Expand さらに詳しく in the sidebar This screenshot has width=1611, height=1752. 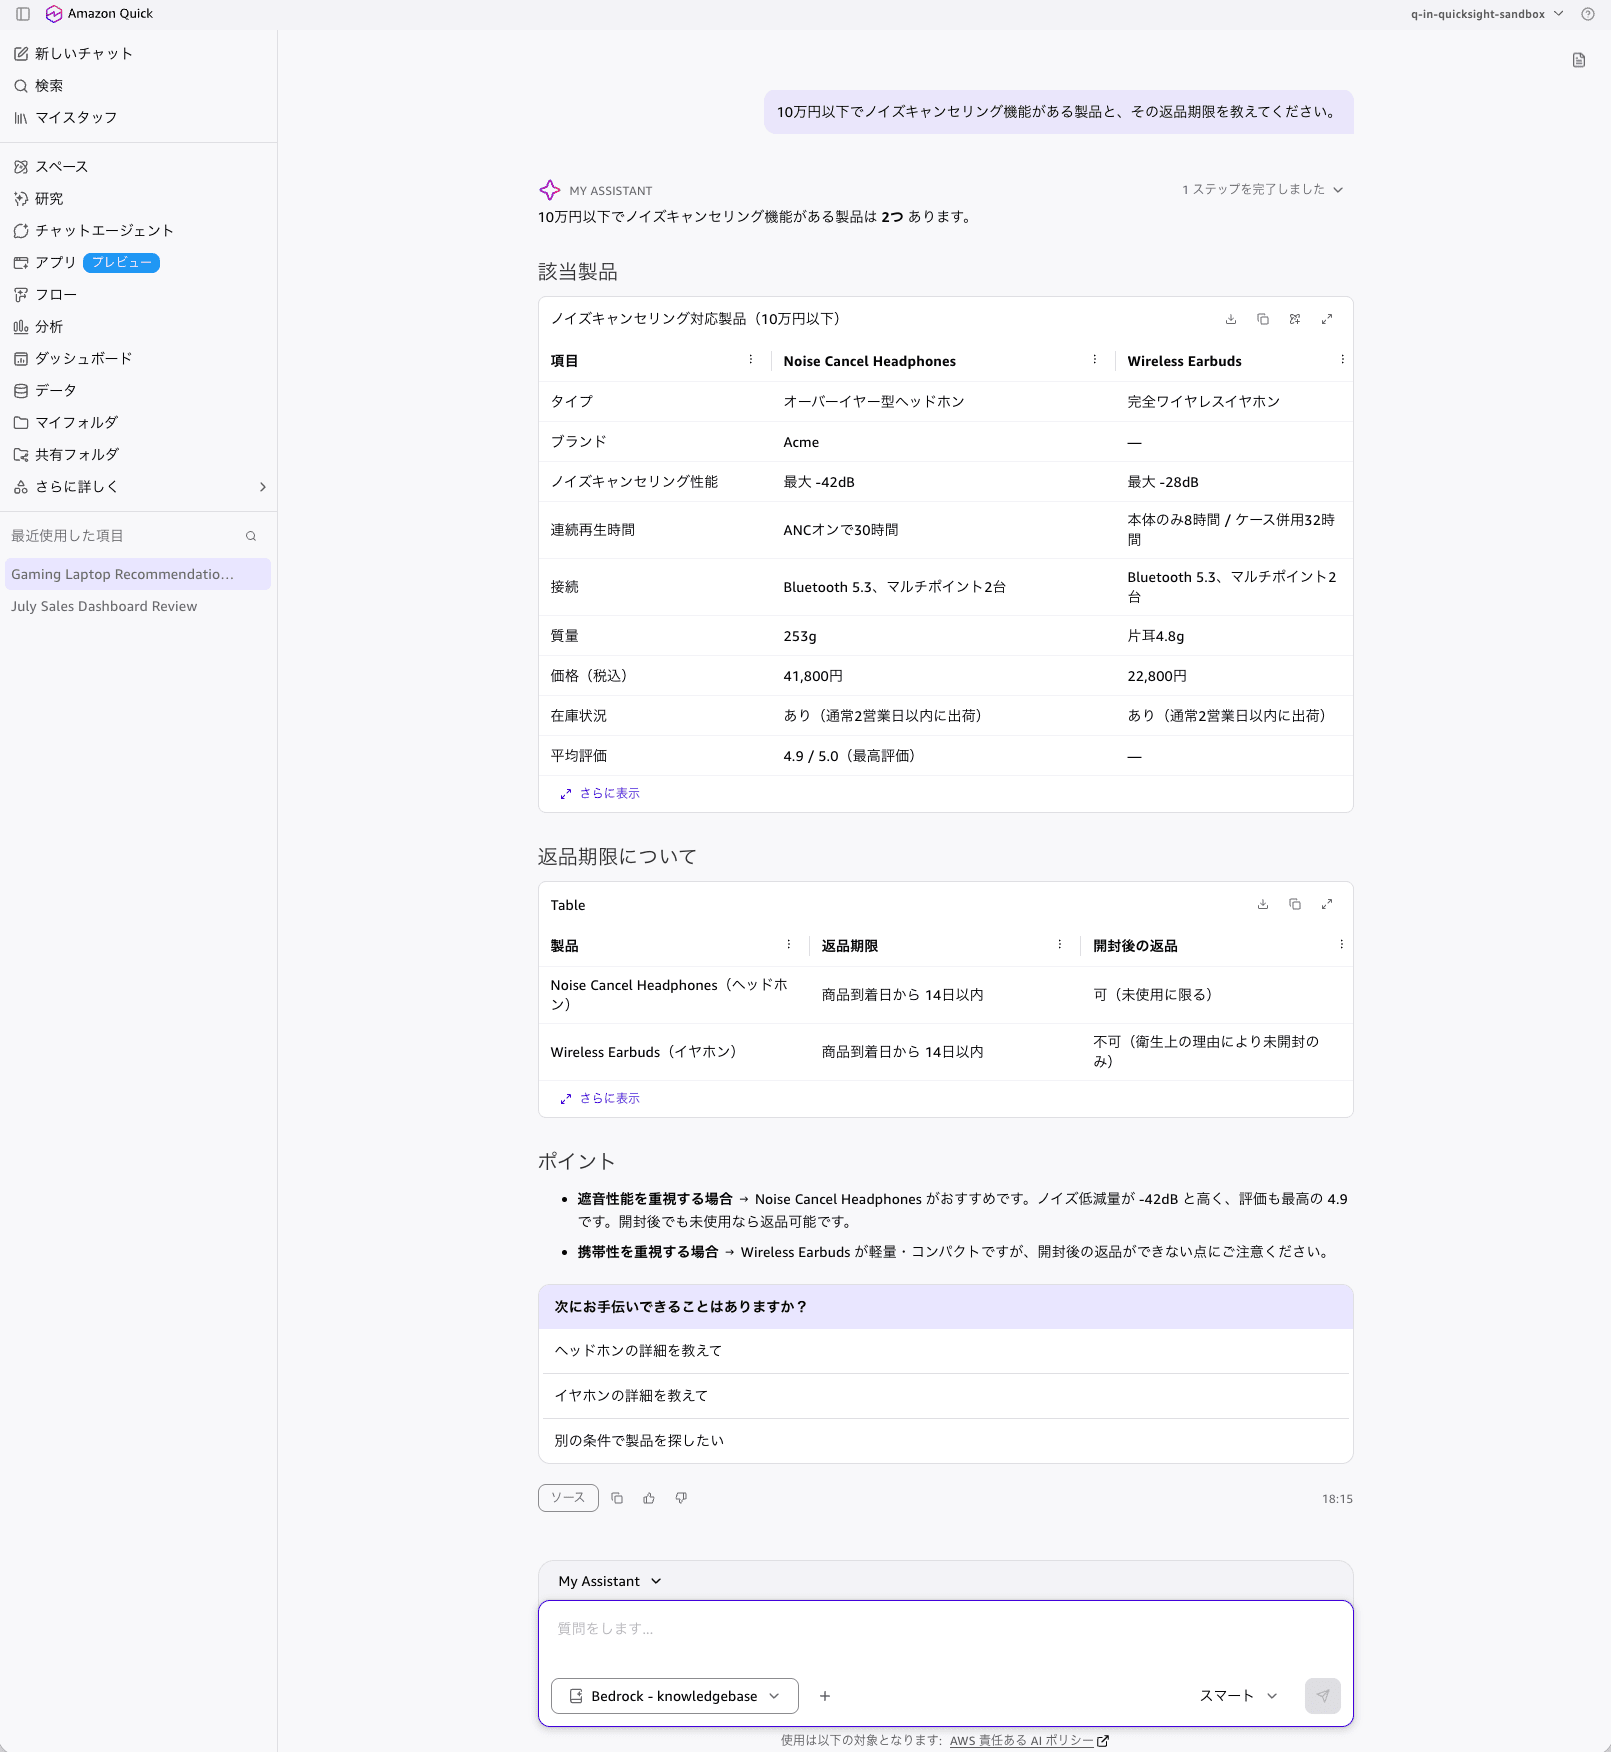tap(139, 487)
